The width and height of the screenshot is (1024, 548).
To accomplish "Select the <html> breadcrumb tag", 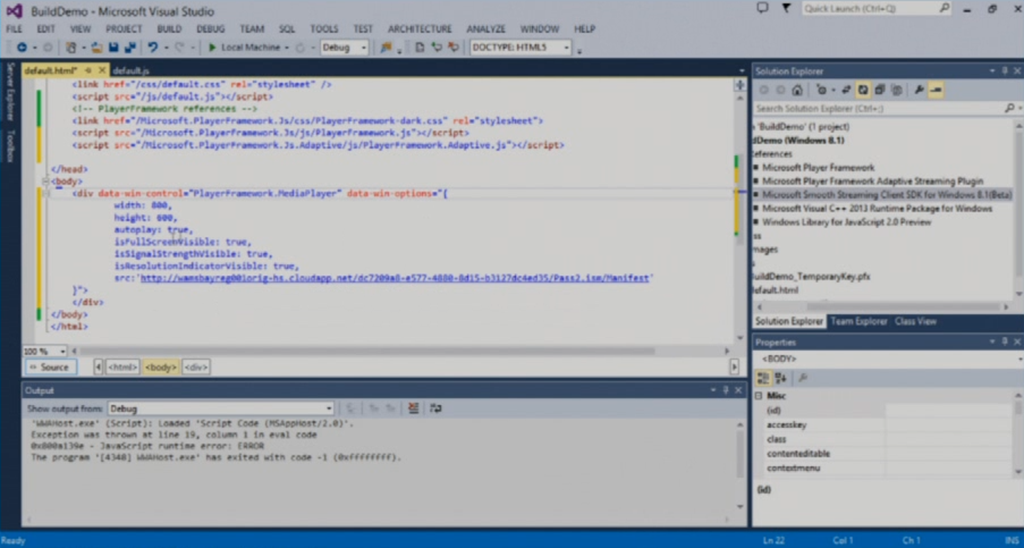I will pyautogui.click(x=123, y=367).
